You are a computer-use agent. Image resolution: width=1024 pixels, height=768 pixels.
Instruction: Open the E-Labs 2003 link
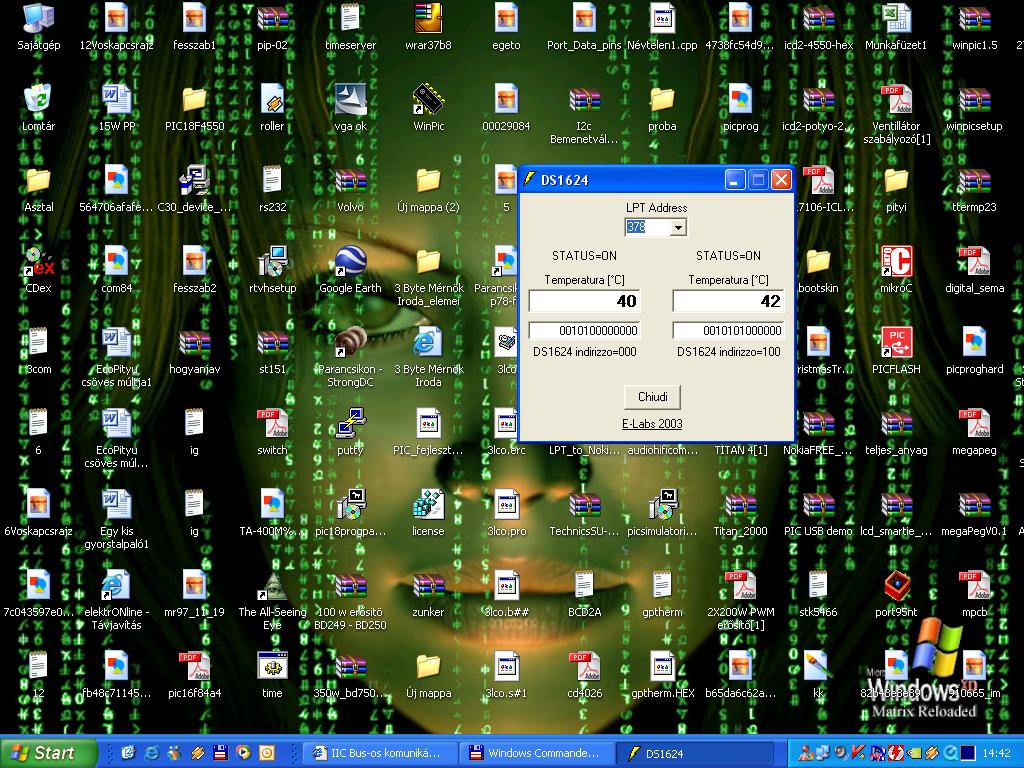(x=652, y=424)
